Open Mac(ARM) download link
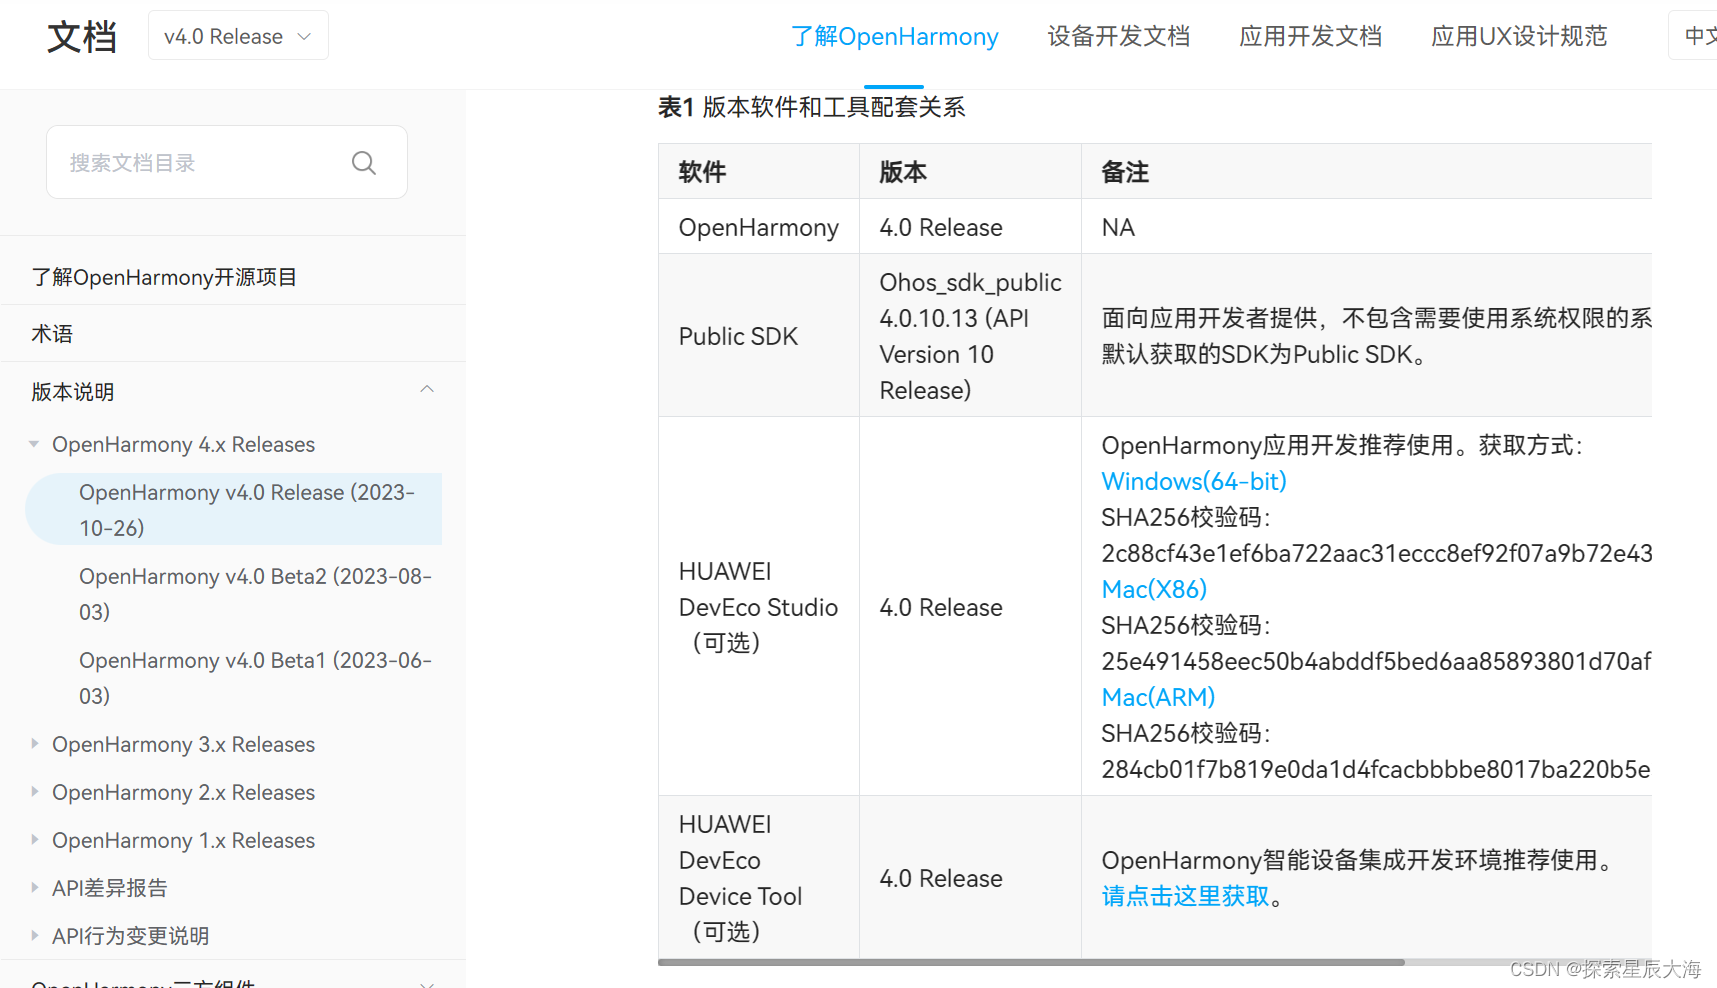The width and height of the screenshot is (1717, 988). point(1158,697)
